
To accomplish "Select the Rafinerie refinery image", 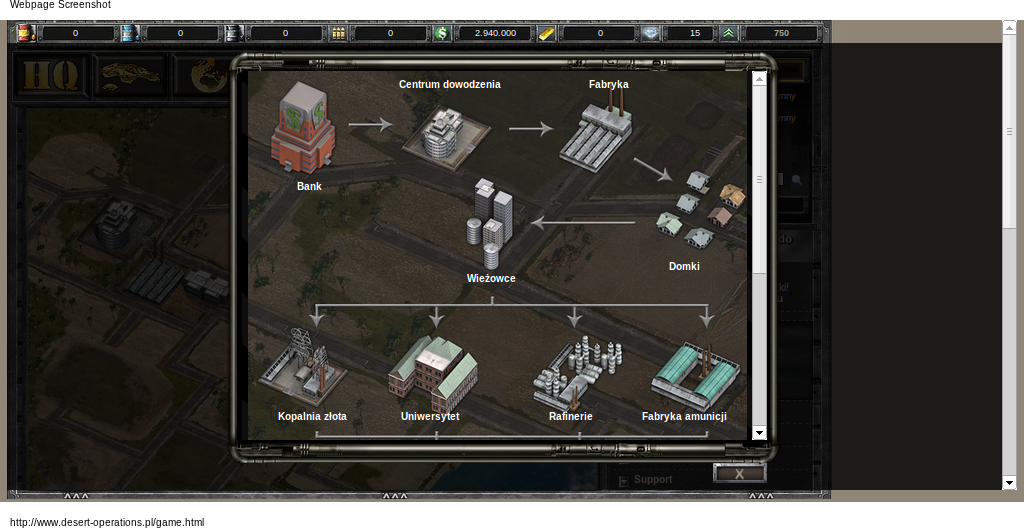I will coord(577,372).
